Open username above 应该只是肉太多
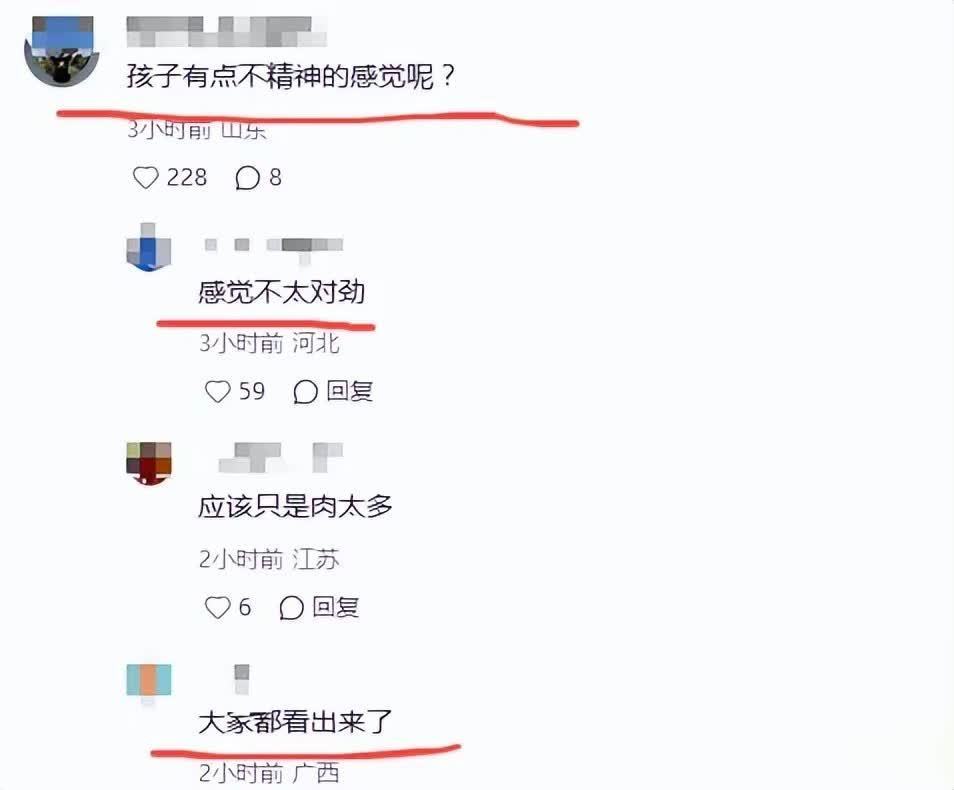Screen dimensions: 954x790 tap(280, 457)
